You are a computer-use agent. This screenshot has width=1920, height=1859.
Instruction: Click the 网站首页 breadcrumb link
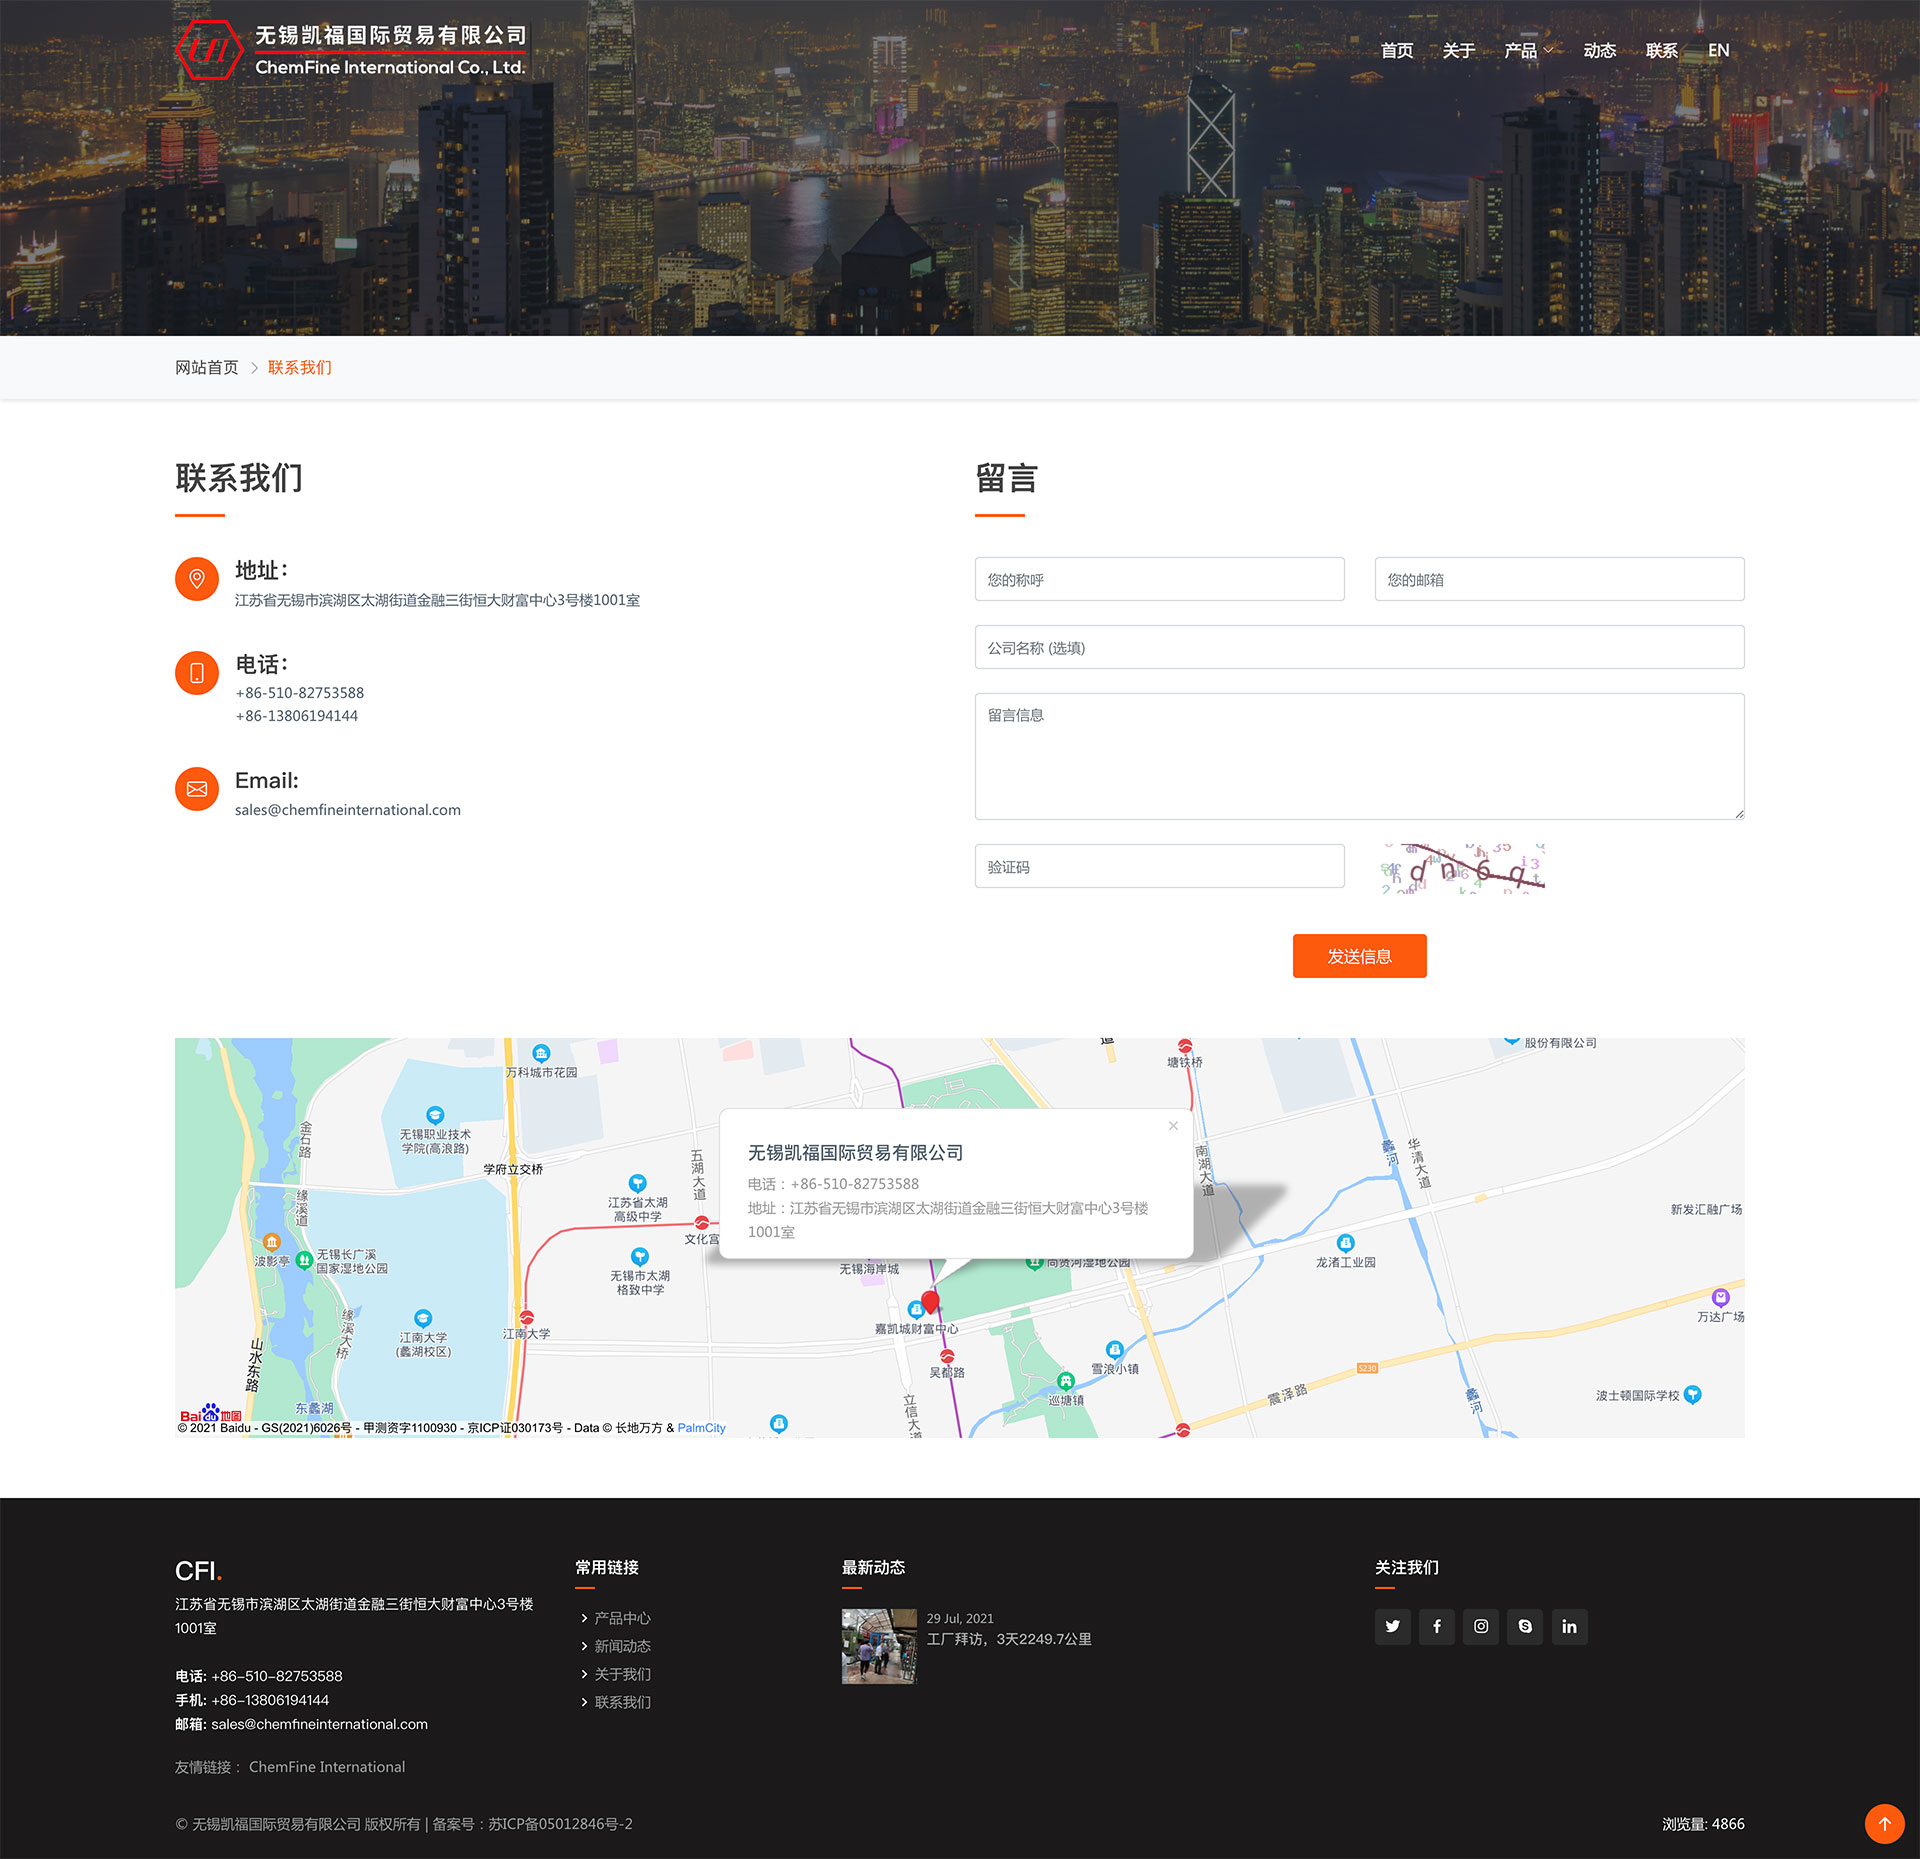pyautogui.click(x=207, y=367)
